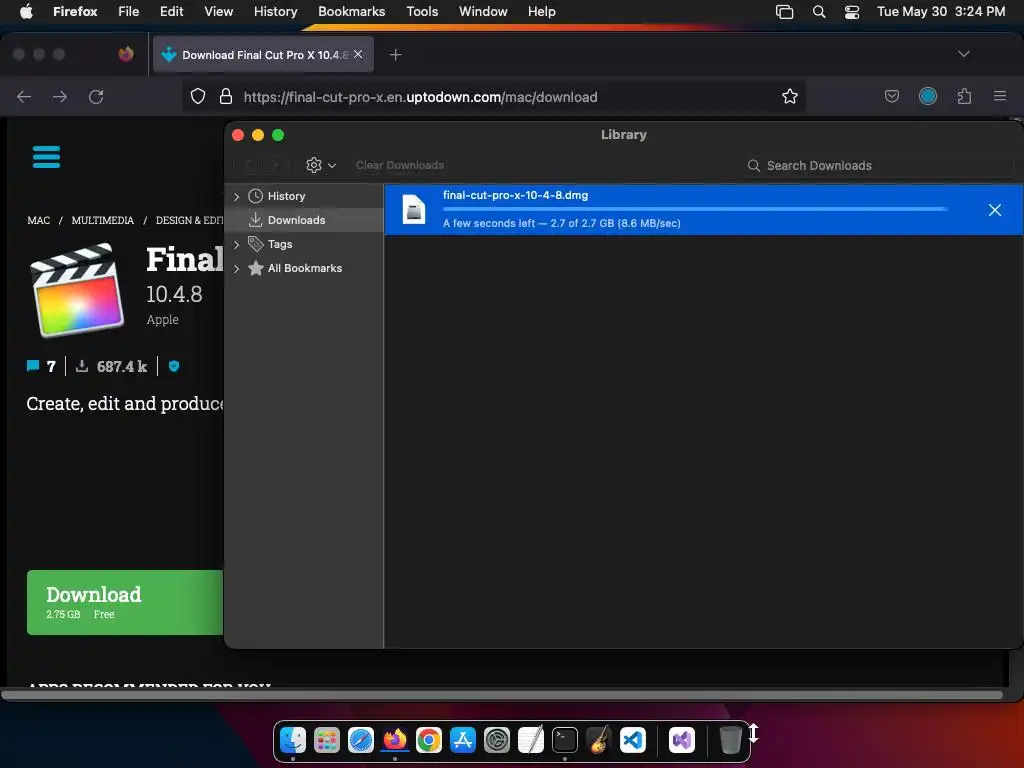Open Finder from the Dock
Viewport: 1024px width, 768px height.
tap(293, 740)
